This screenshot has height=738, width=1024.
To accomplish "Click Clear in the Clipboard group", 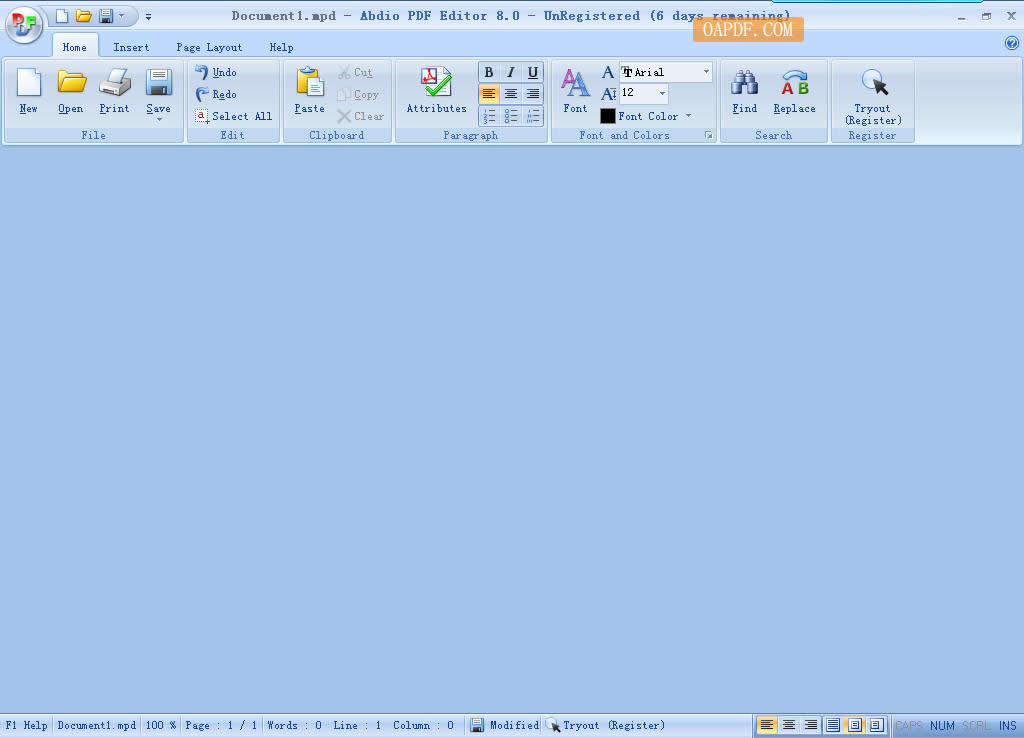I will click(x=360, y=116).
